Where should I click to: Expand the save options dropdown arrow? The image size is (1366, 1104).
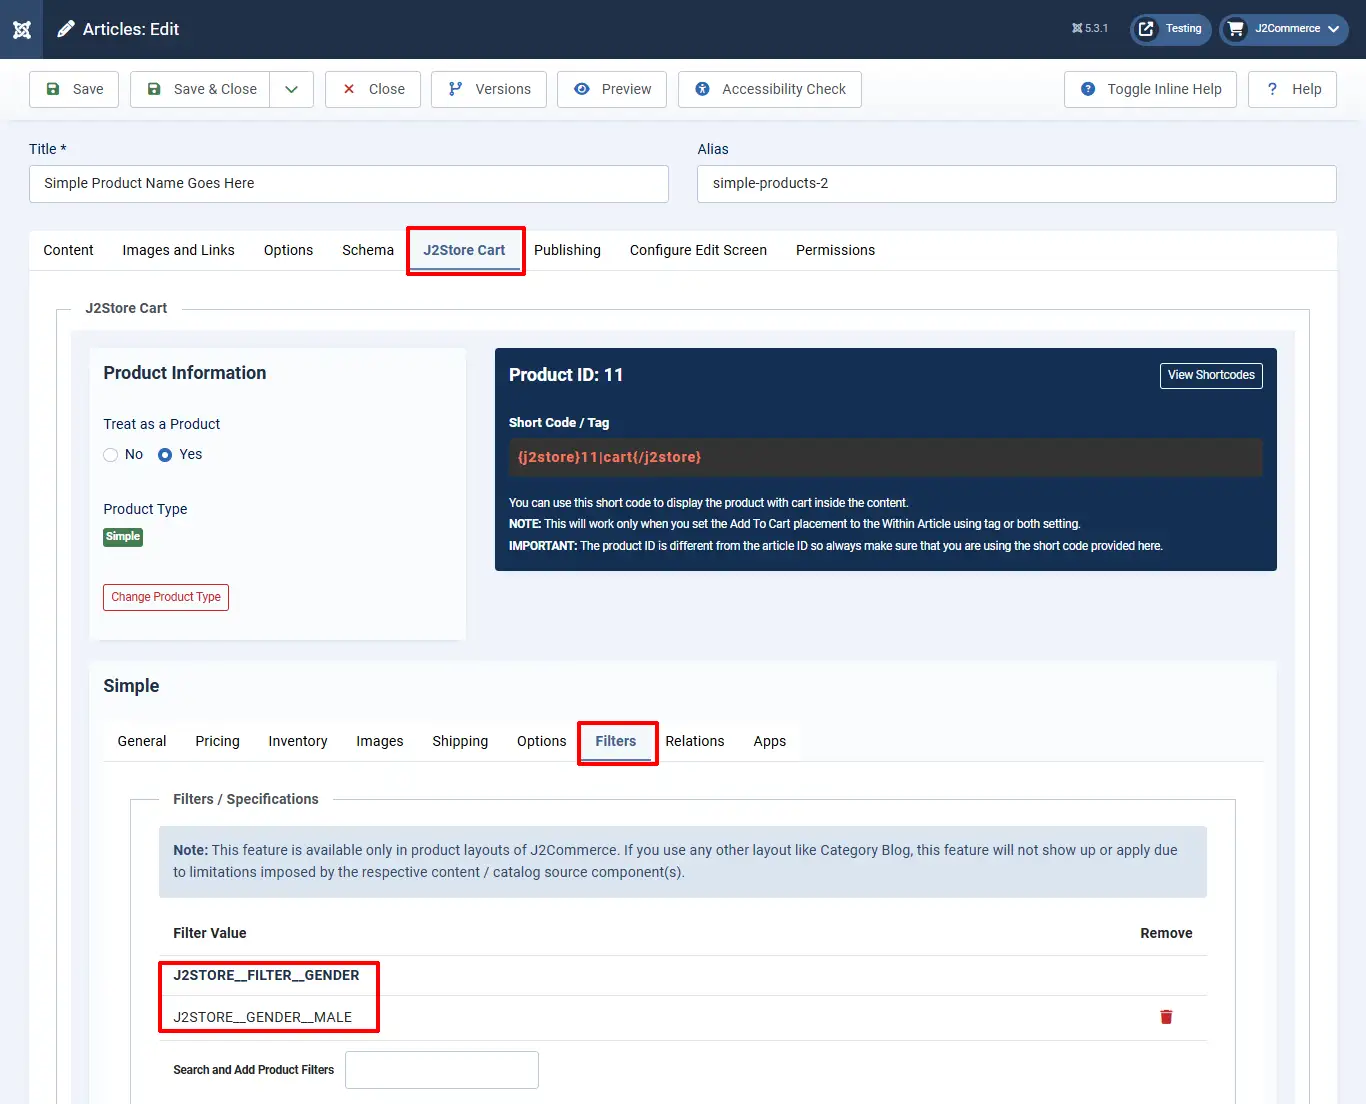coord(291,89)
